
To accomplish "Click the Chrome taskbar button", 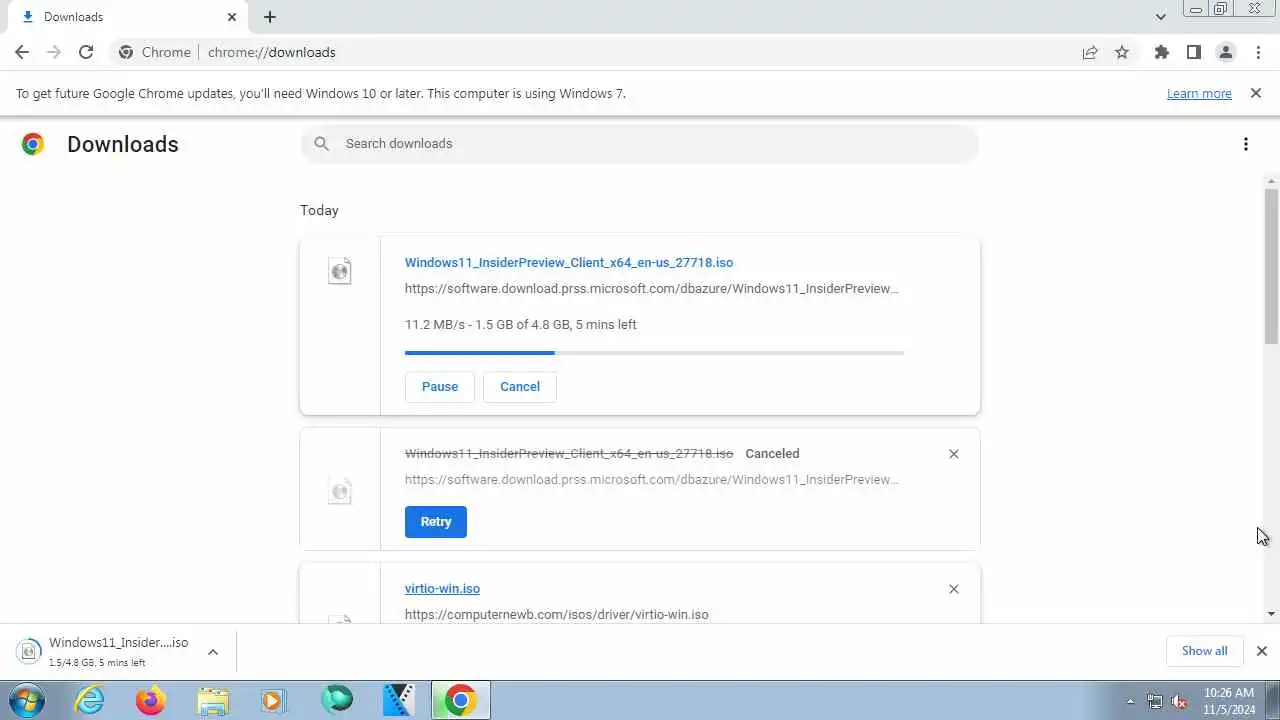I will click(x=461, y=700).
